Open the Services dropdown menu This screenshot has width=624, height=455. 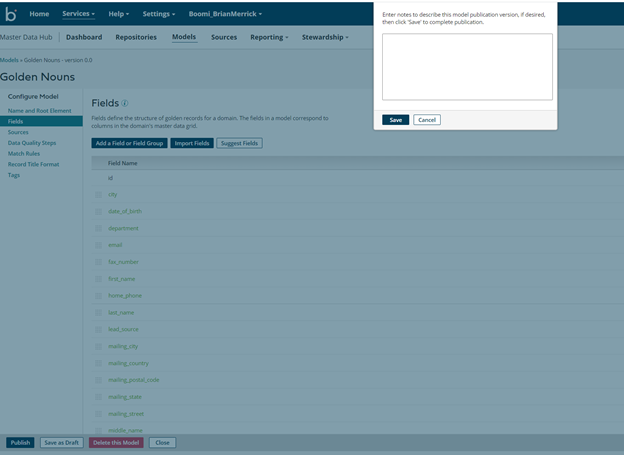coord(79,14)
